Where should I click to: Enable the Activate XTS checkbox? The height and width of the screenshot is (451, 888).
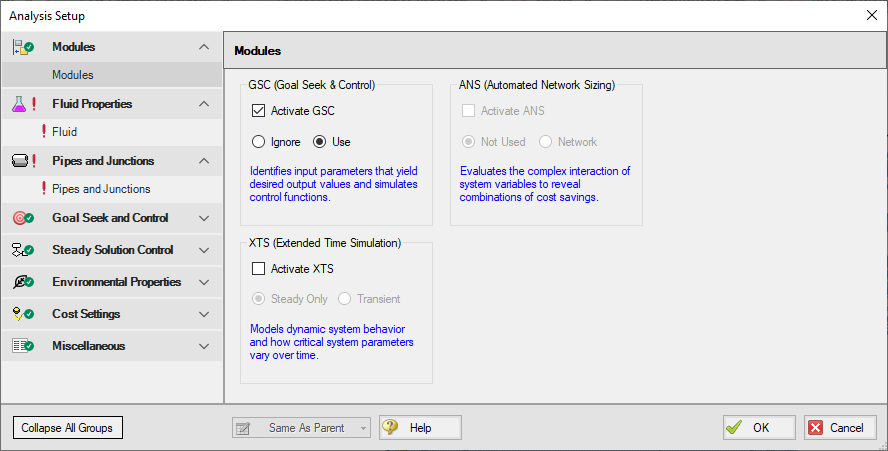[259, 268]
